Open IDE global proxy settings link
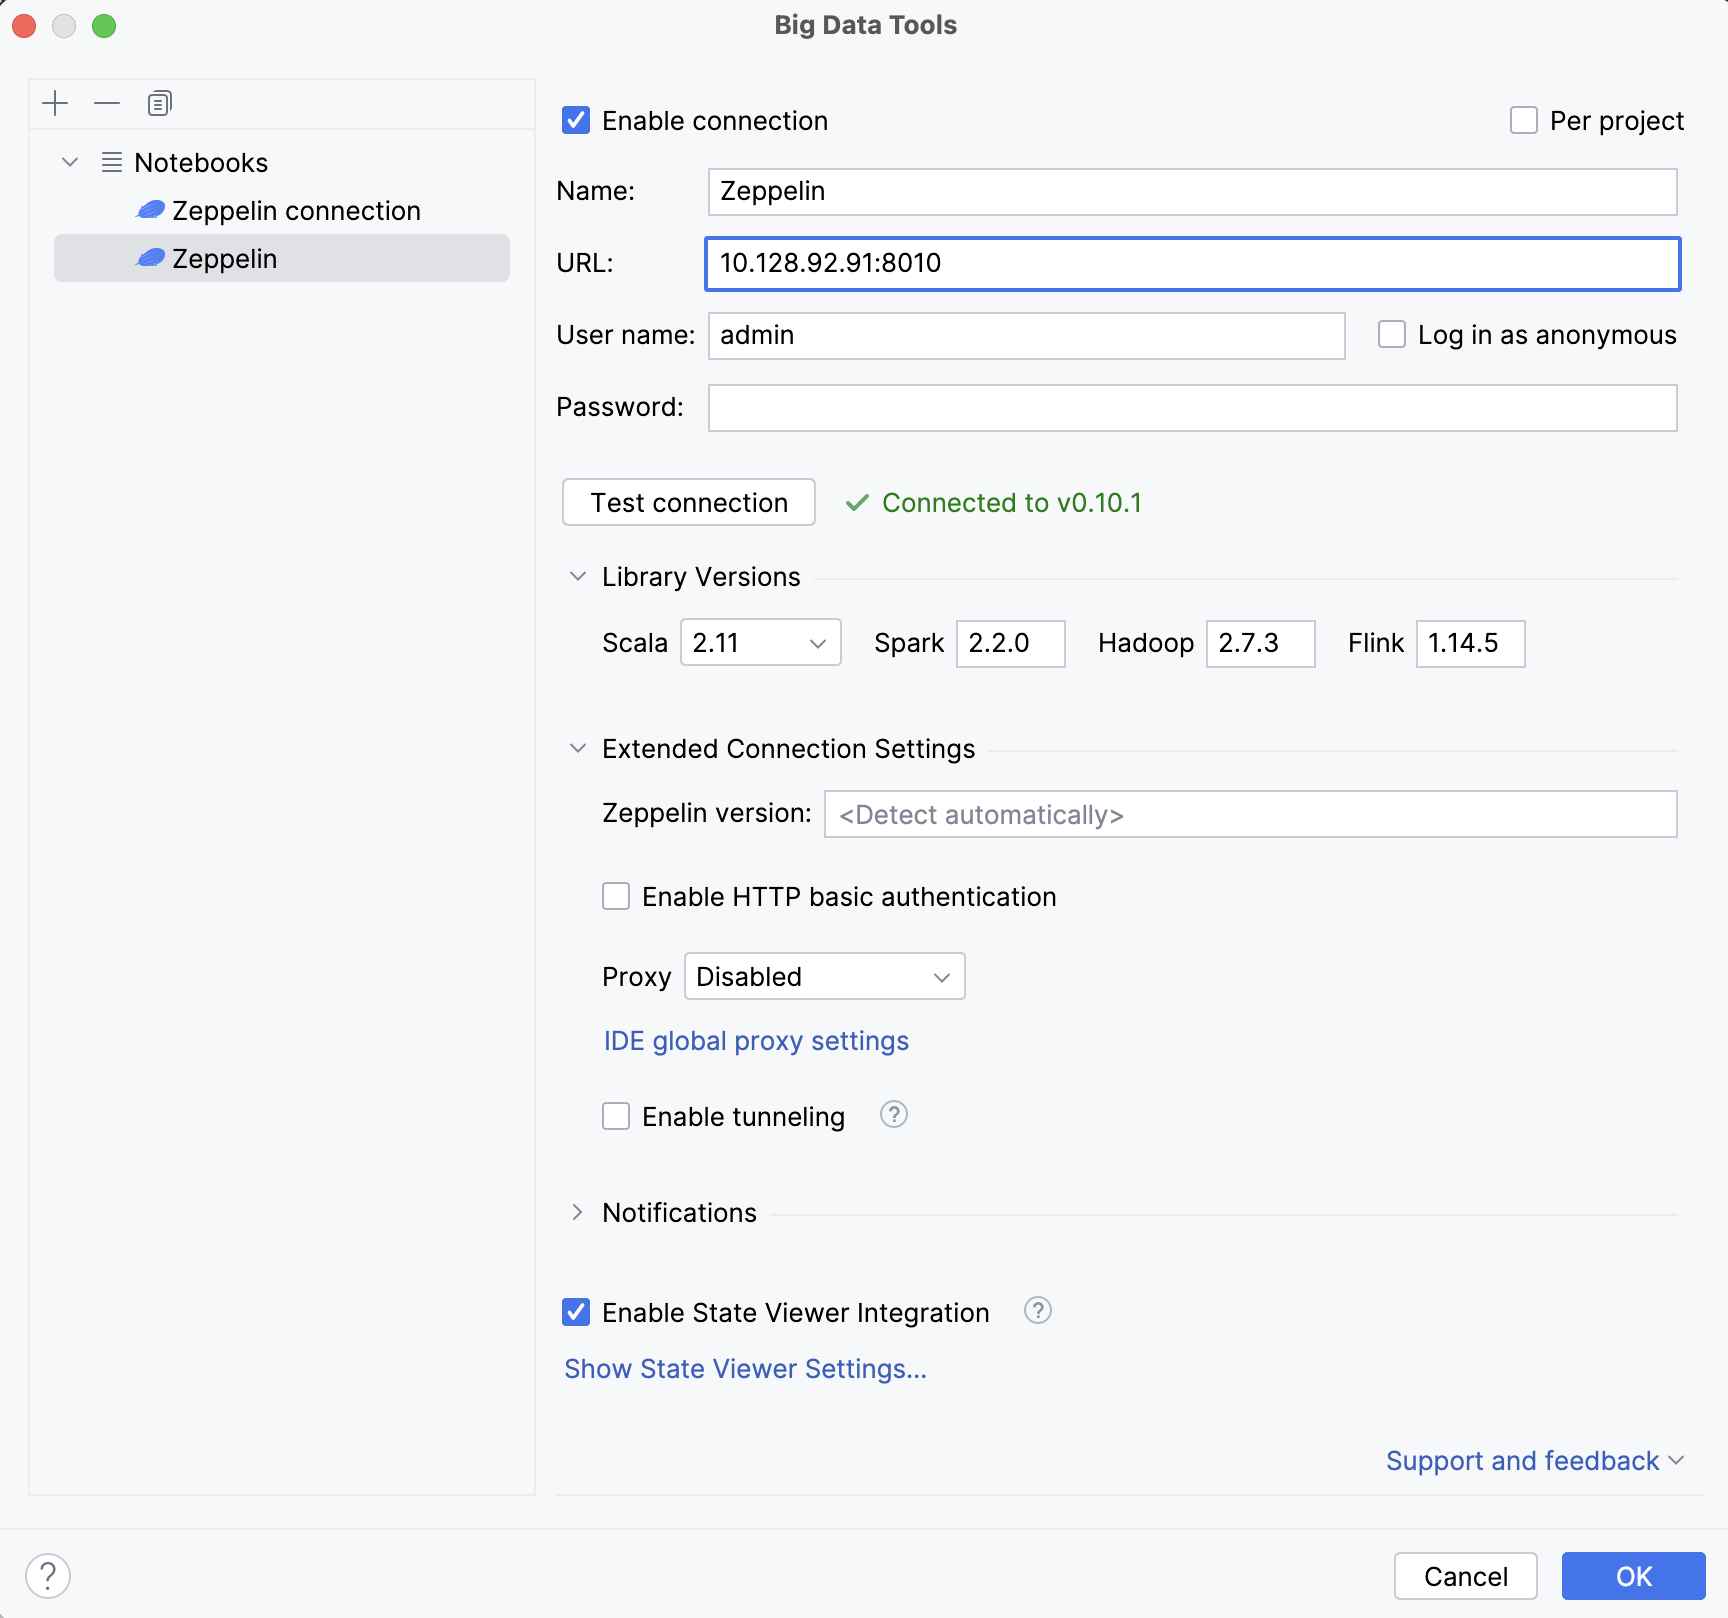 click(756, 1041)
